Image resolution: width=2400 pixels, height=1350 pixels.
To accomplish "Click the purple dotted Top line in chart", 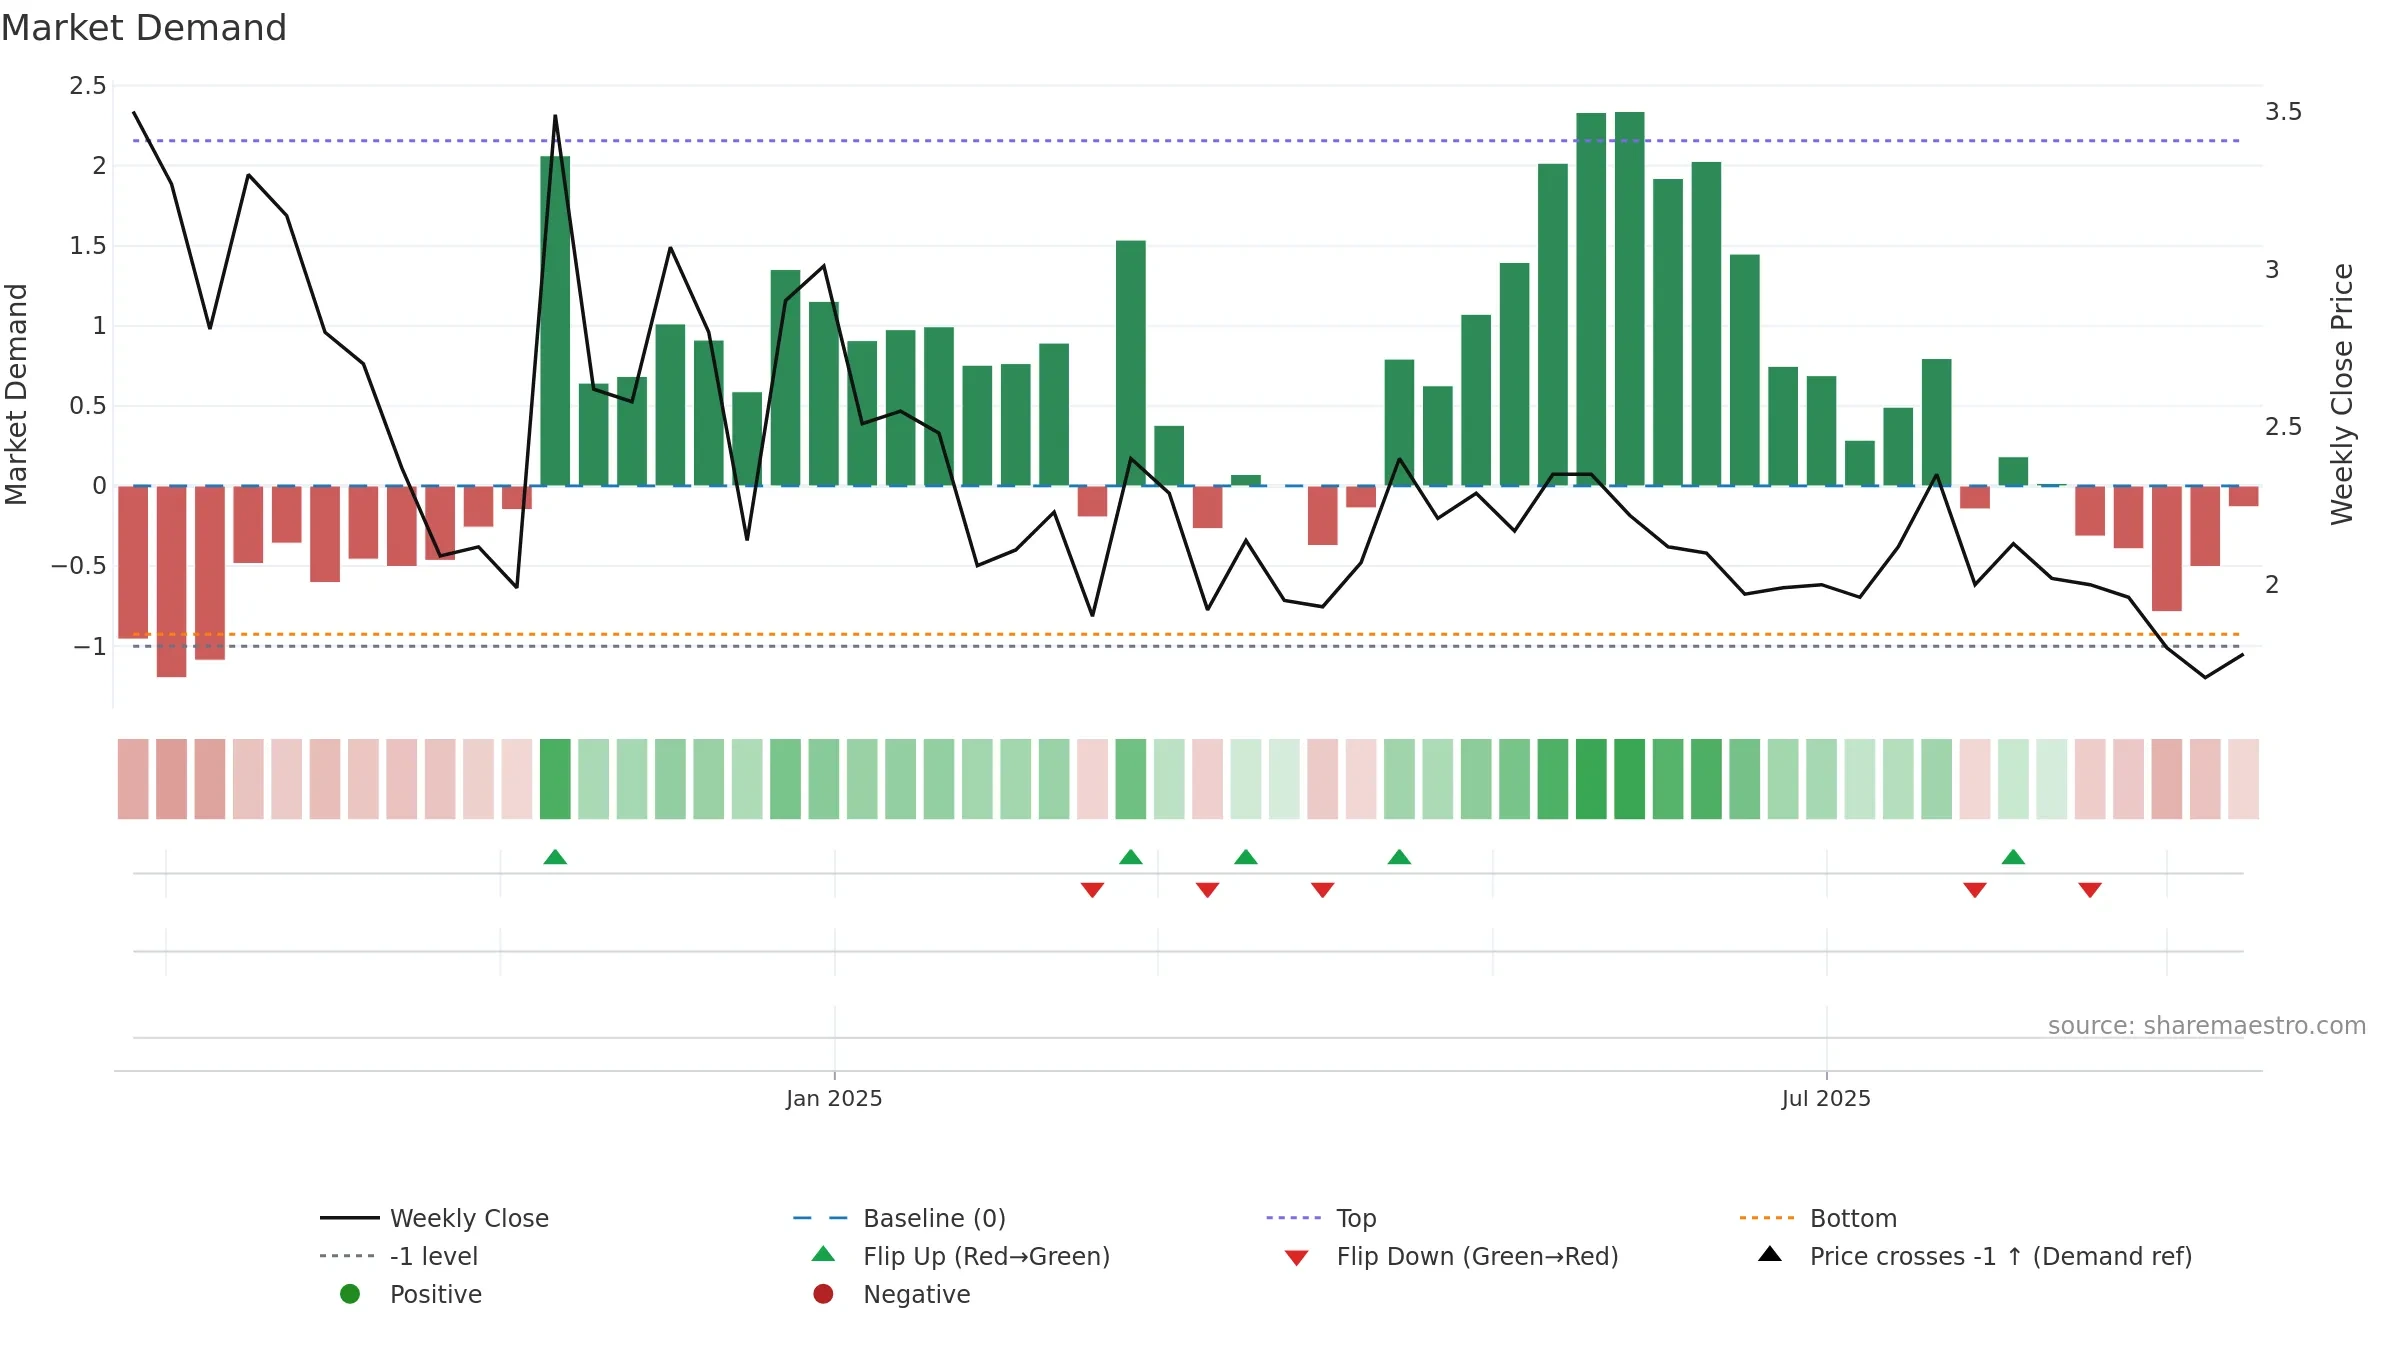I will pos(1186,141).
